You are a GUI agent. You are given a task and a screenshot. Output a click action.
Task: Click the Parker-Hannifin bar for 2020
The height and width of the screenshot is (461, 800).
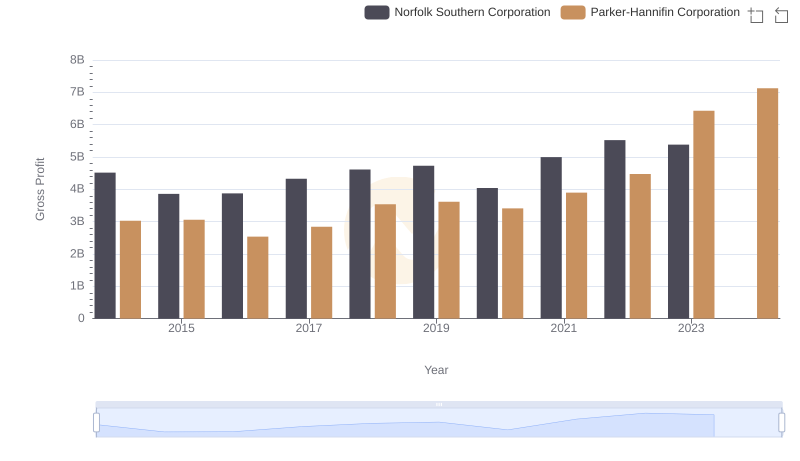[513, 264]
